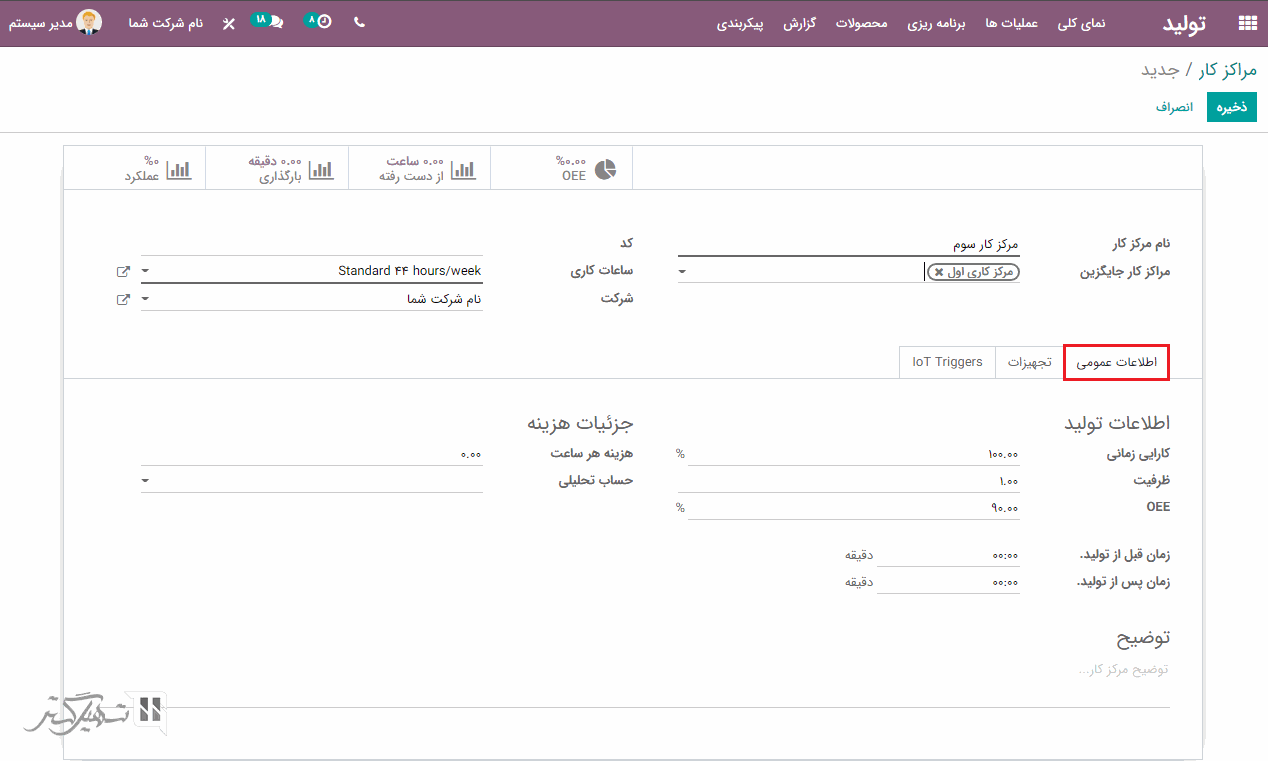Click the wrench tools icon
This screenshot has width=1268, height=761.
(x=229, y=23)
